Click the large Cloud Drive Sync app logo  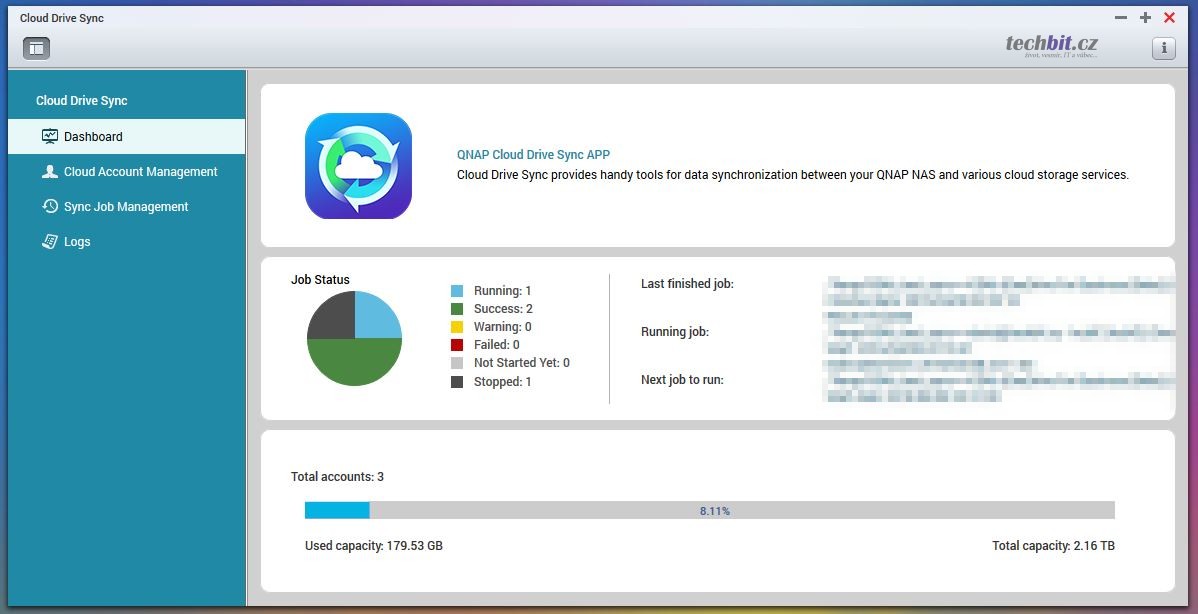click(358, 166)
